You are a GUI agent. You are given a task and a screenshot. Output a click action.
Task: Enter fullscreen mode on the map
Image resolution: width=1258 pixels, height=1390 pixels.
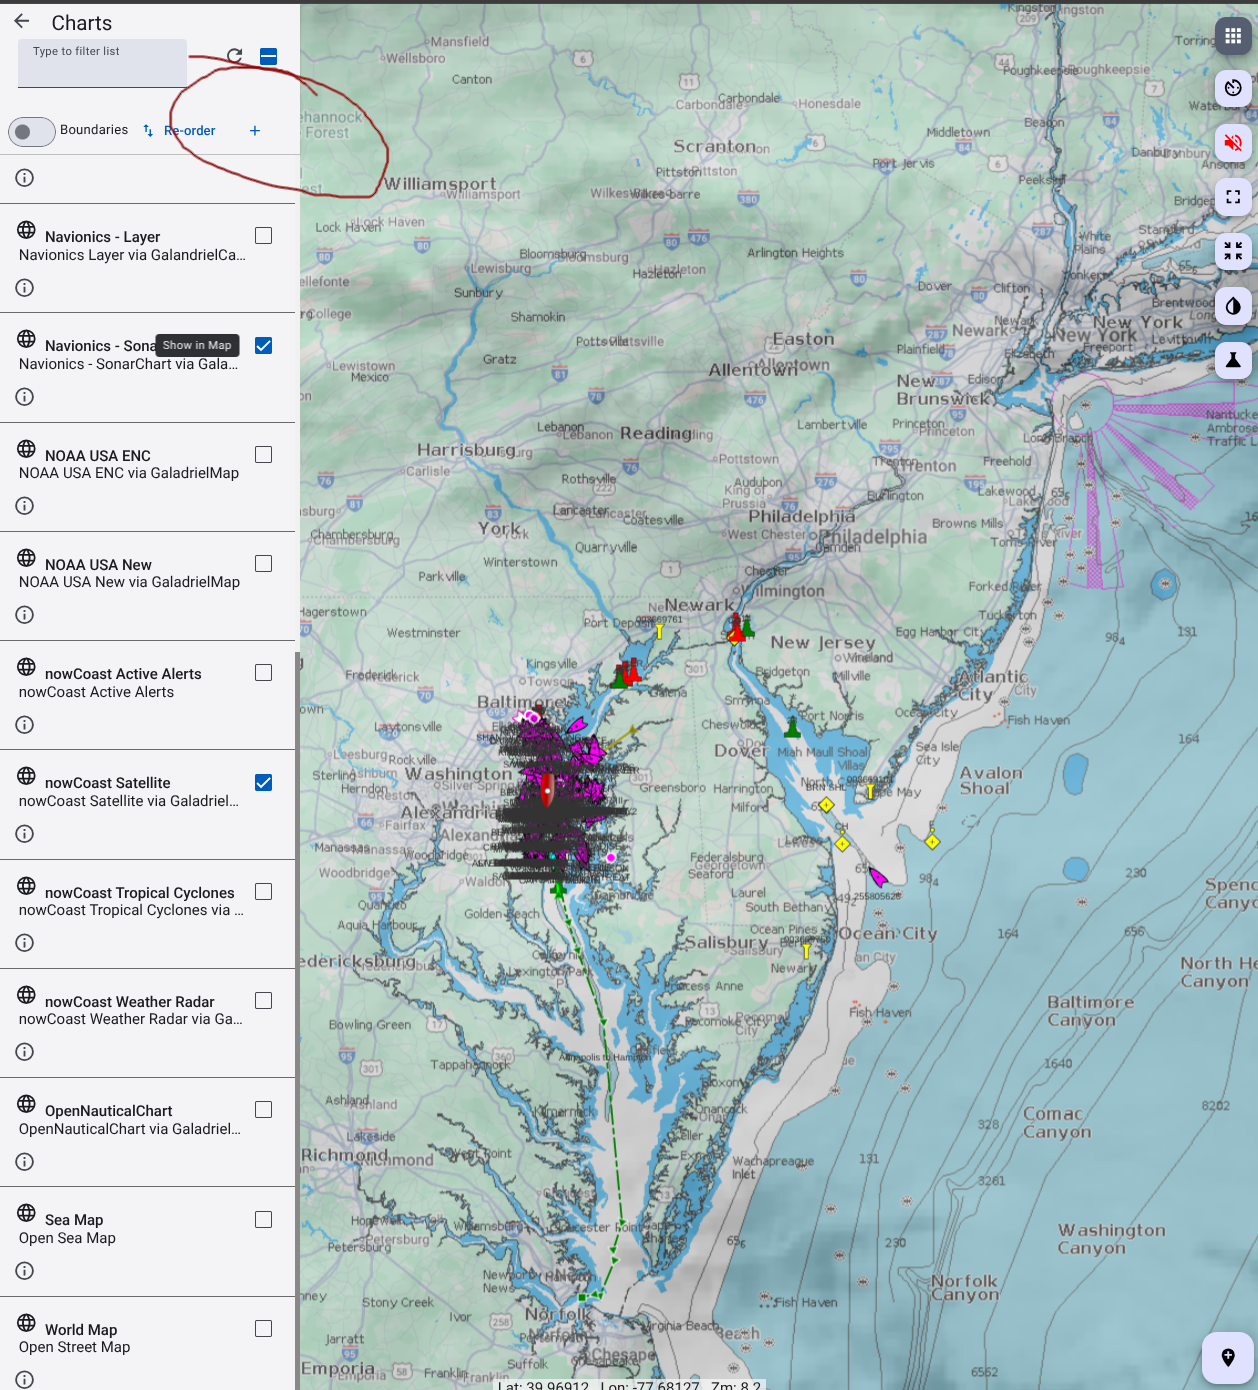1233,197
